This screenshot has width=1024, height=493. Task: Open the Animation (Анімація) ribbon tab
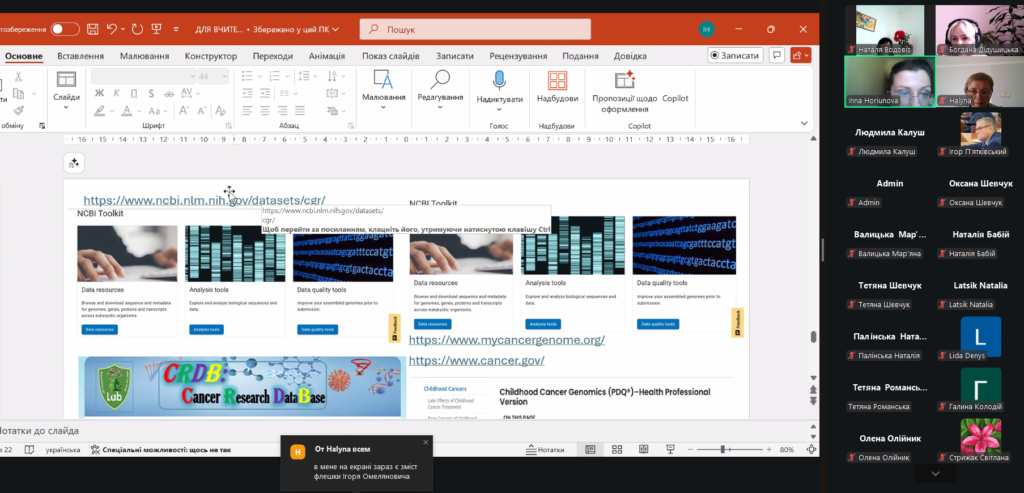pyautogui.click(x=327, y=56)
